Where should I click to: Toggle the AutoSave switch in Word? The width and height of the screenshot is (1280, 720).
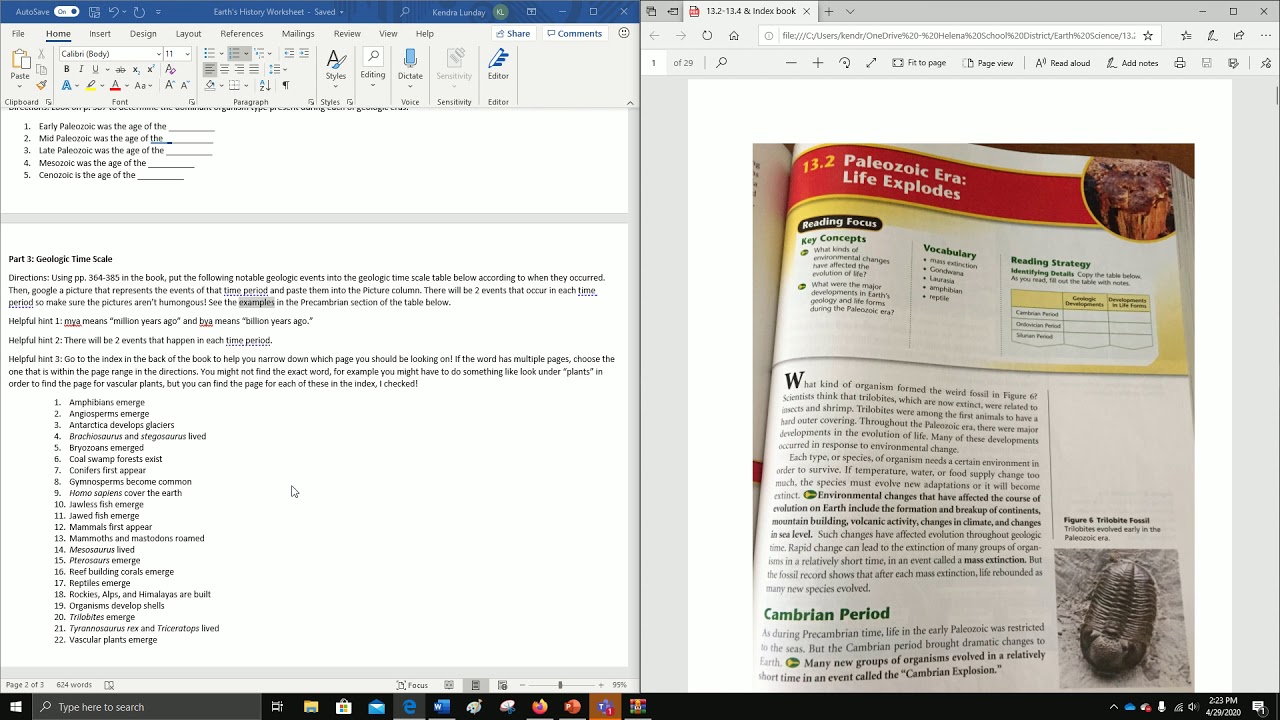click(67, 12)
